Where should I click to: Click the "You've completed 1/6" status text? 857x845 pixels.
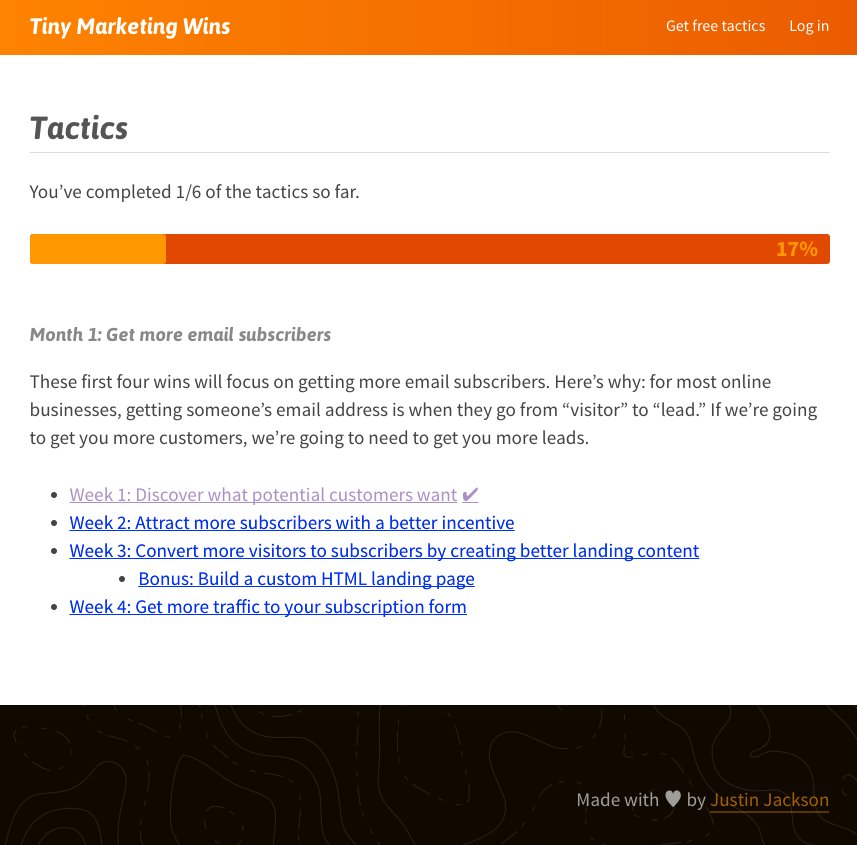(x=194, y=192)
